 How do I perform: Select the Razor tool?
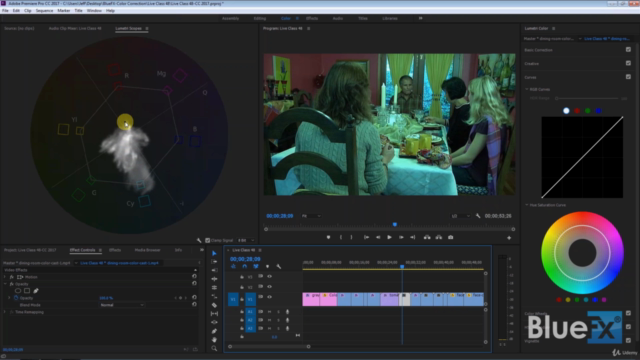(214, 305)
